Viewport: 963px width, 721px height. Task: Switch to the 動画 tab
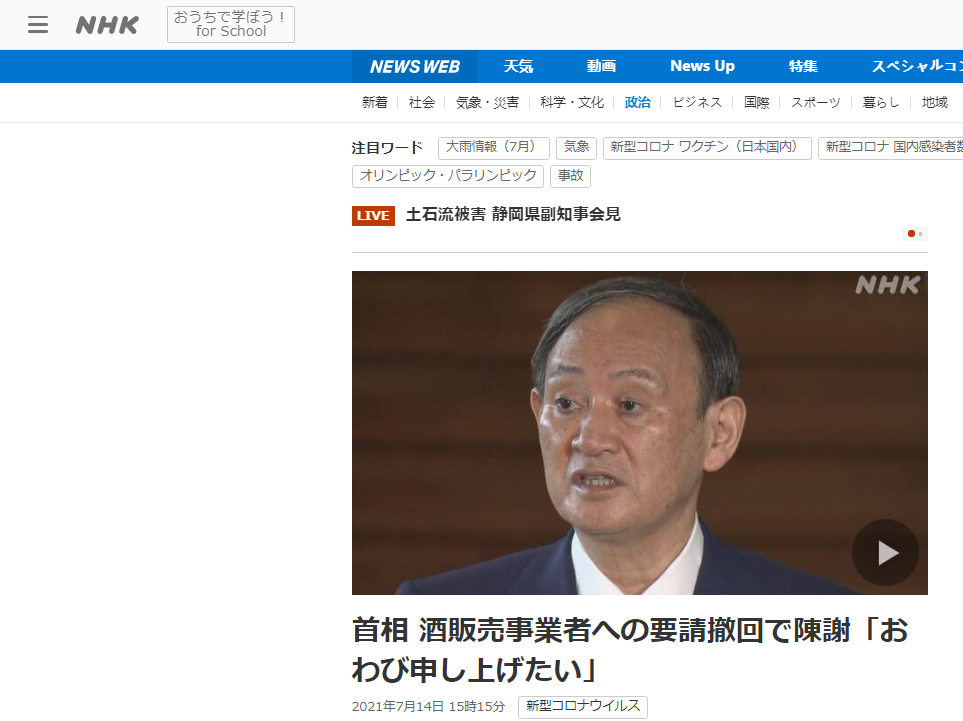pyautogui.click(x=601, y=66)
